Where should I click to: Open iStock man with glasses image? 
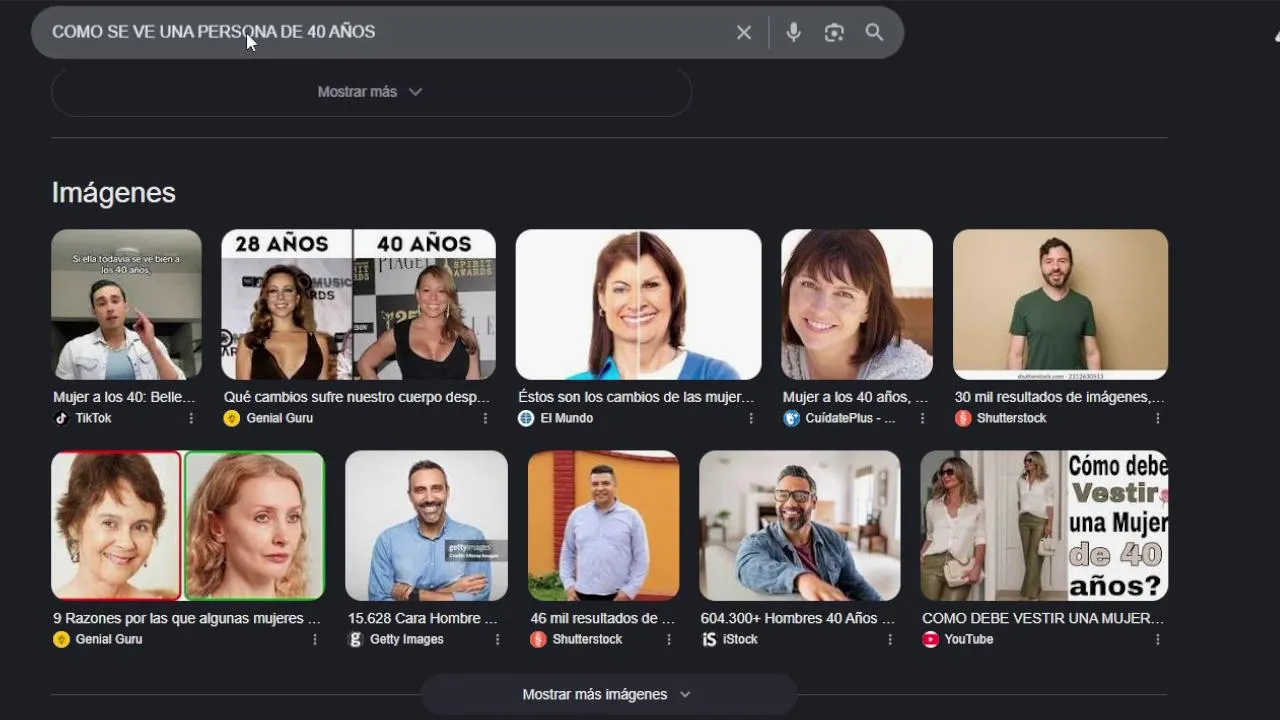pyautogui.click(x=799, y=525)
